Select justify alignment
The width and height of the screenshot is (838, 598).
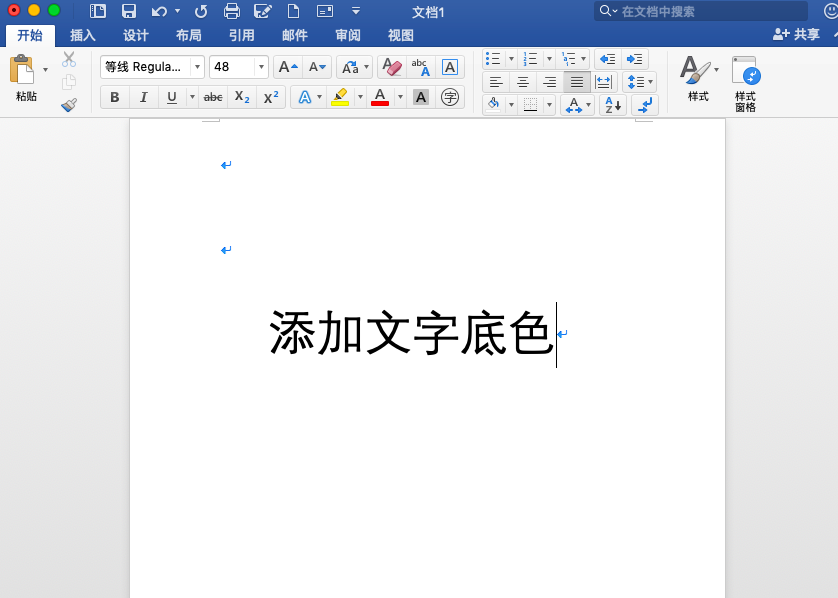click(x=577, y=82)
